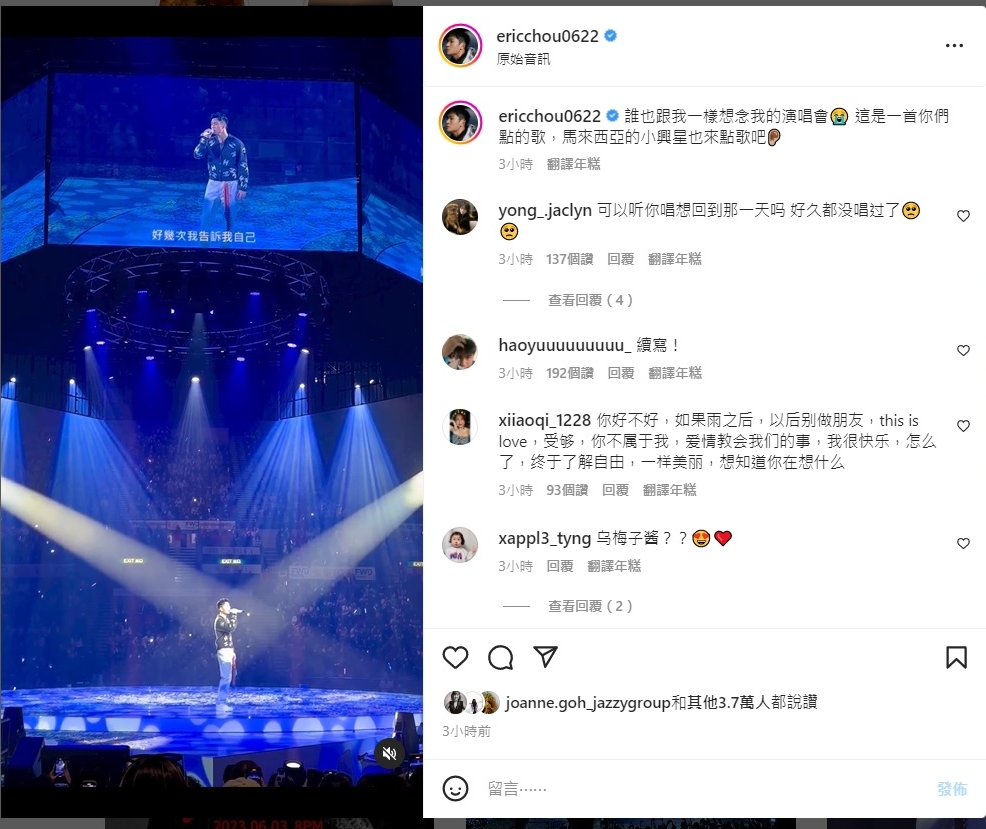Like haoyuuuuuuuuu_'s comment
Image resolution: width=986 pixels, height=829 pixels.
coord(963,350)
